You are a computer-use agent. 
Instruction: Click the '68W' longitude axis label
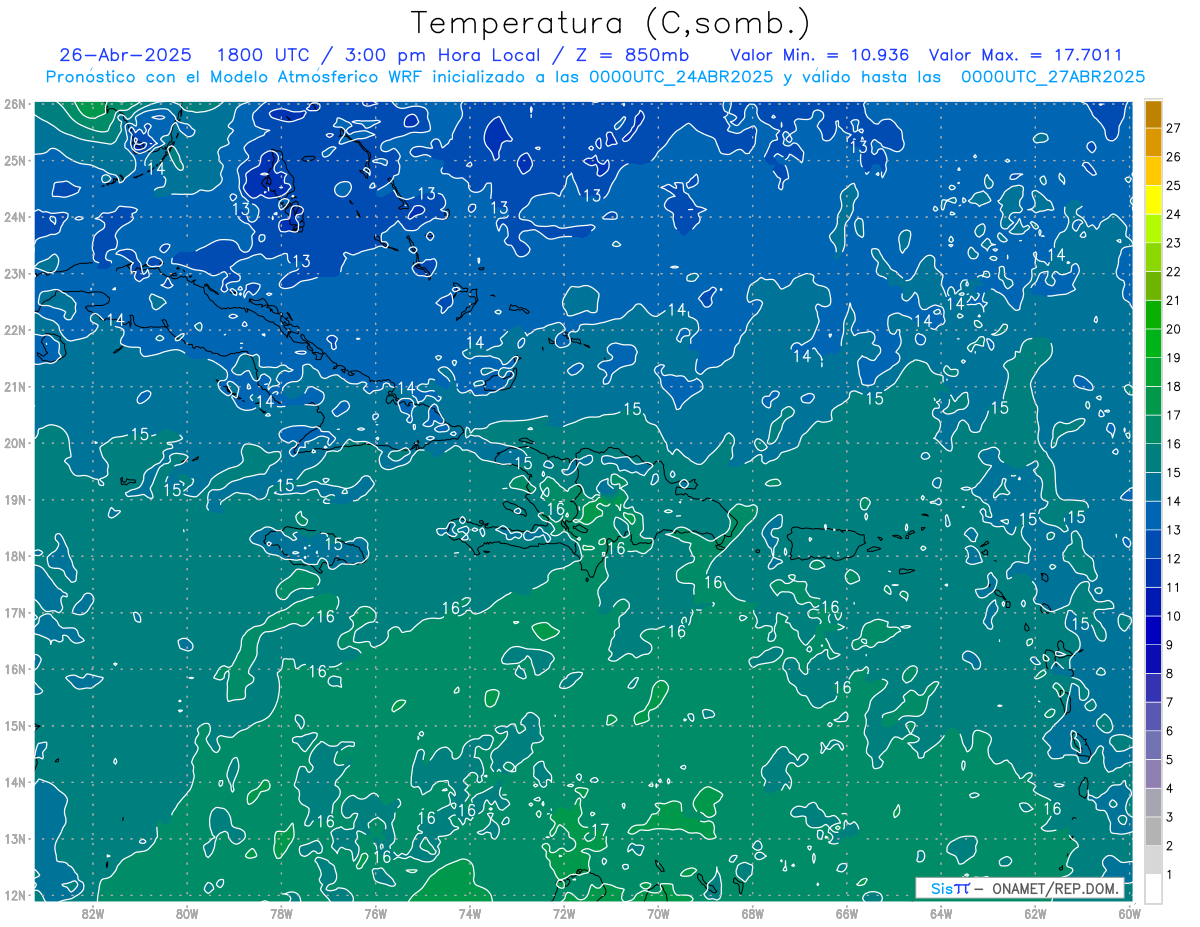[753, 913]
